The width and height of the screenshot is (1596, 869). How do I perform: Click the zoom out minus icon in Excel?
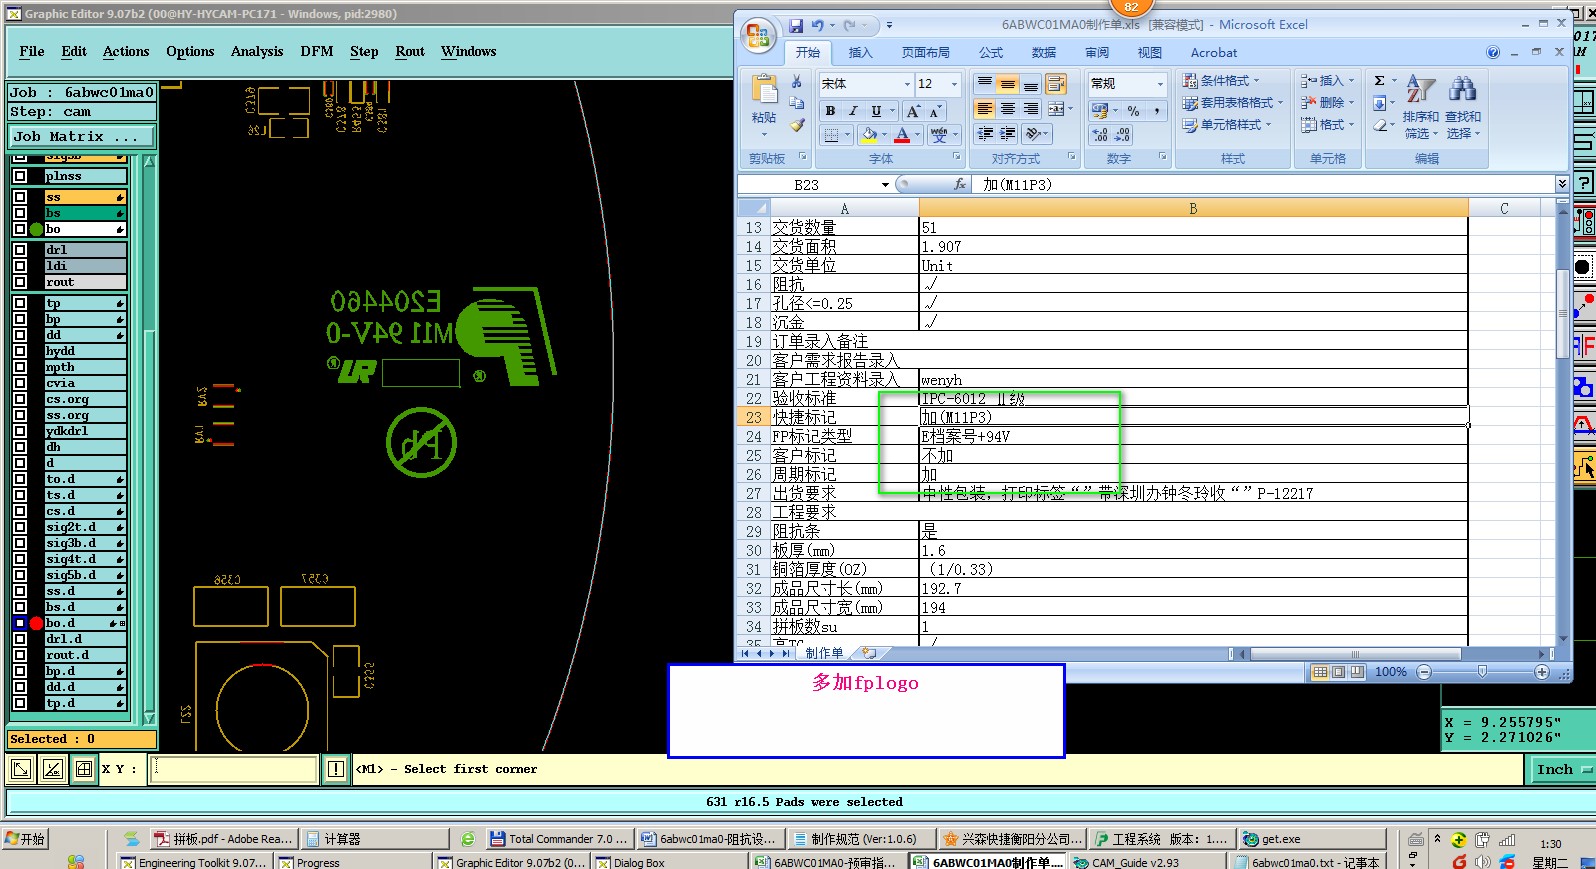1424,672
